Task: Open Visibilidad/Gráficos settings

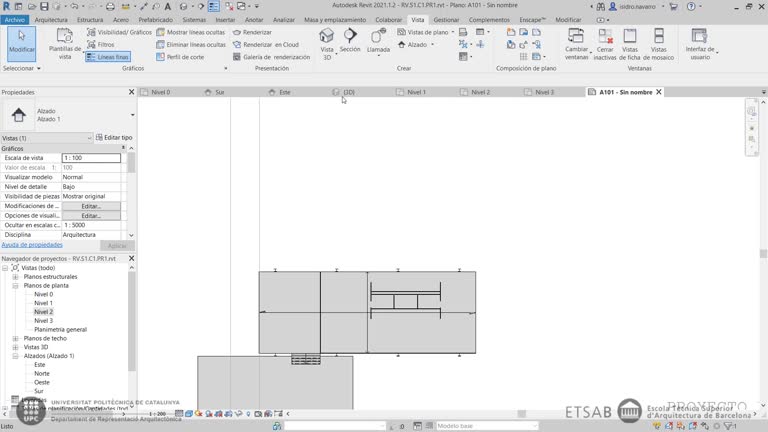Action: click(119, 32)
